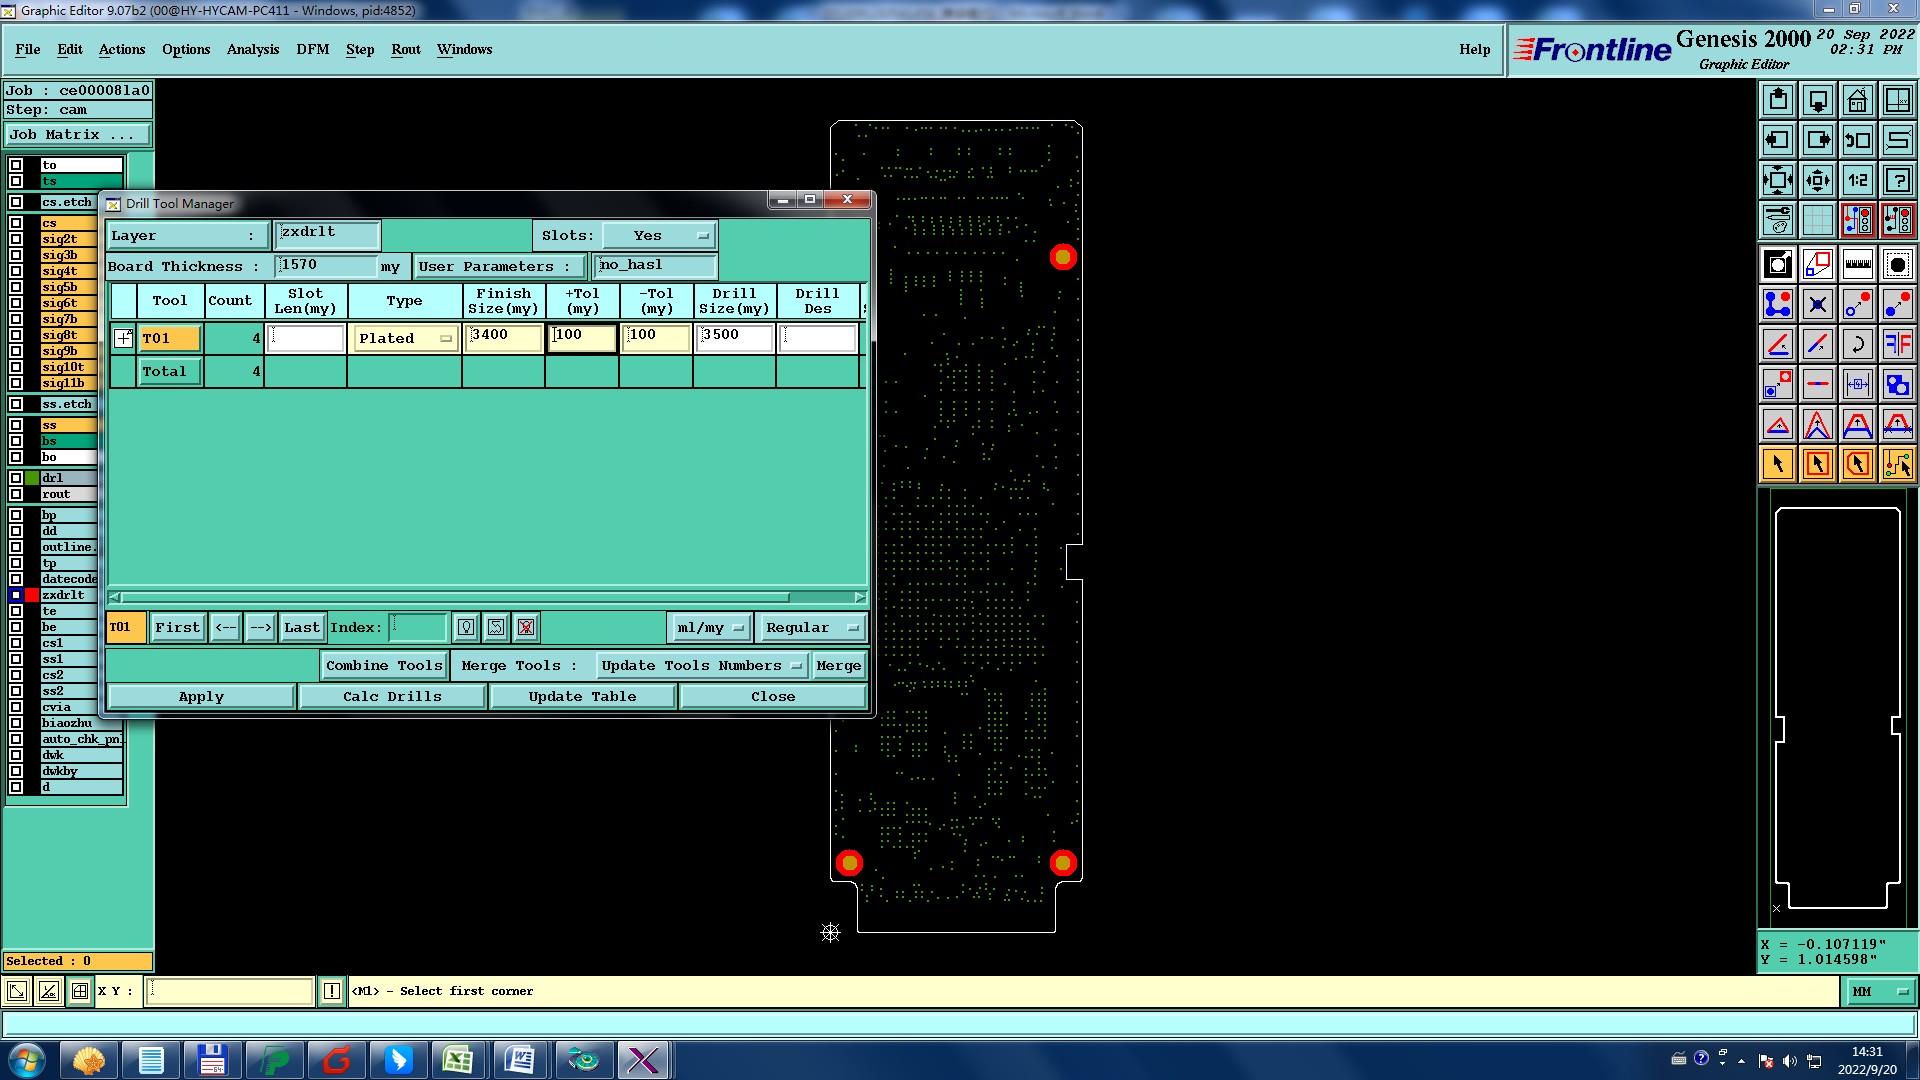Image resolution: width=1920 pixels, height=1080 pixels.
Task: Open the Plated type dropdown
Action: click(405, 338)
